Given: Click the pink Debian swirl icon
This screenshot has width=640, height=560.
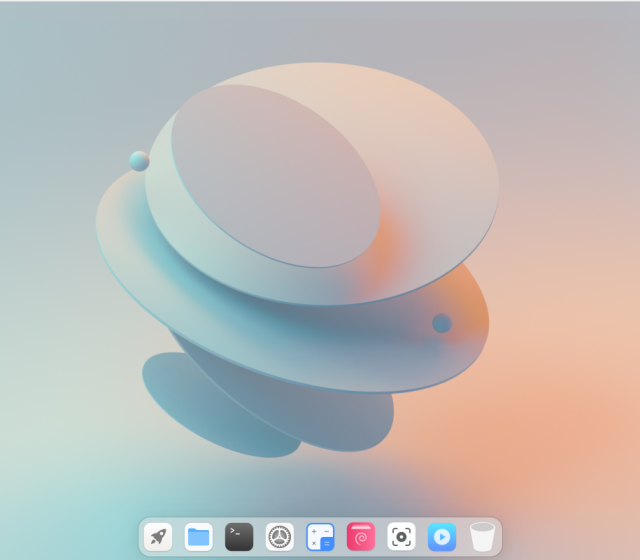Looking at the screenshot, I should click(x=361, y=537).
